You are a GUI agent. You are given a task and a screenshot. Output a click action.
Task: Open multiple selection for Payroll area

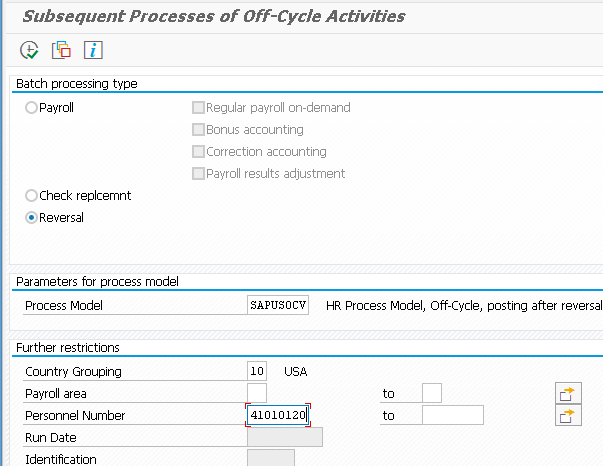[x=568, y=393]
